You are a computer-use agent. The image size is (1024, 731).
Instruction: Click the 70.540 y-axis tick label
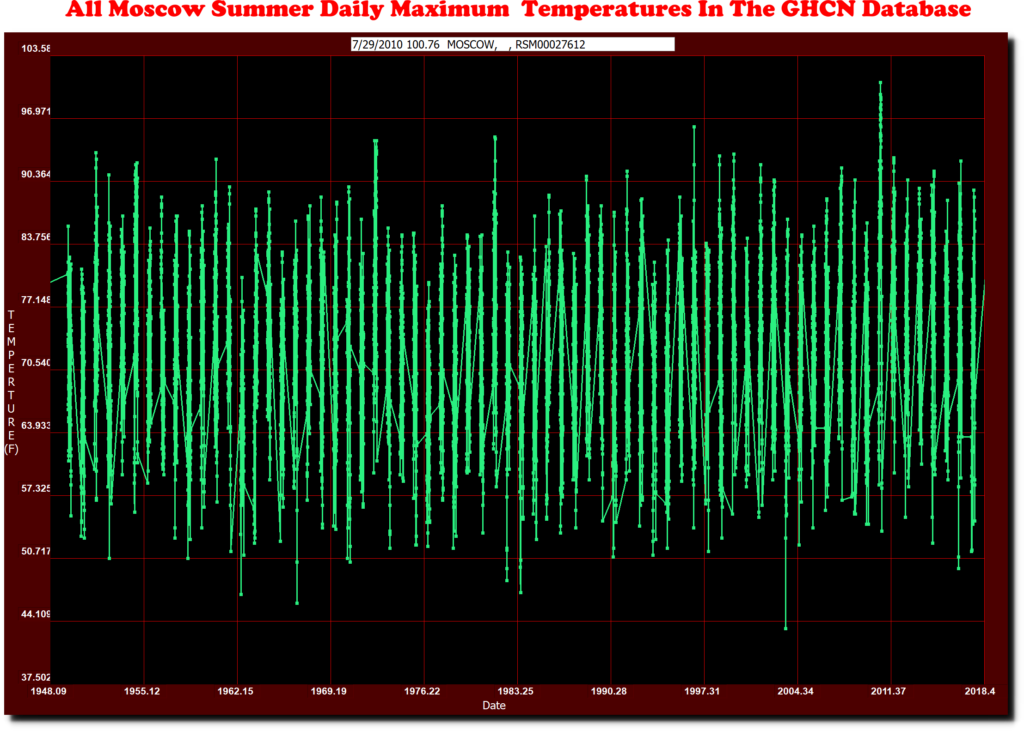[x=35, y=363]
